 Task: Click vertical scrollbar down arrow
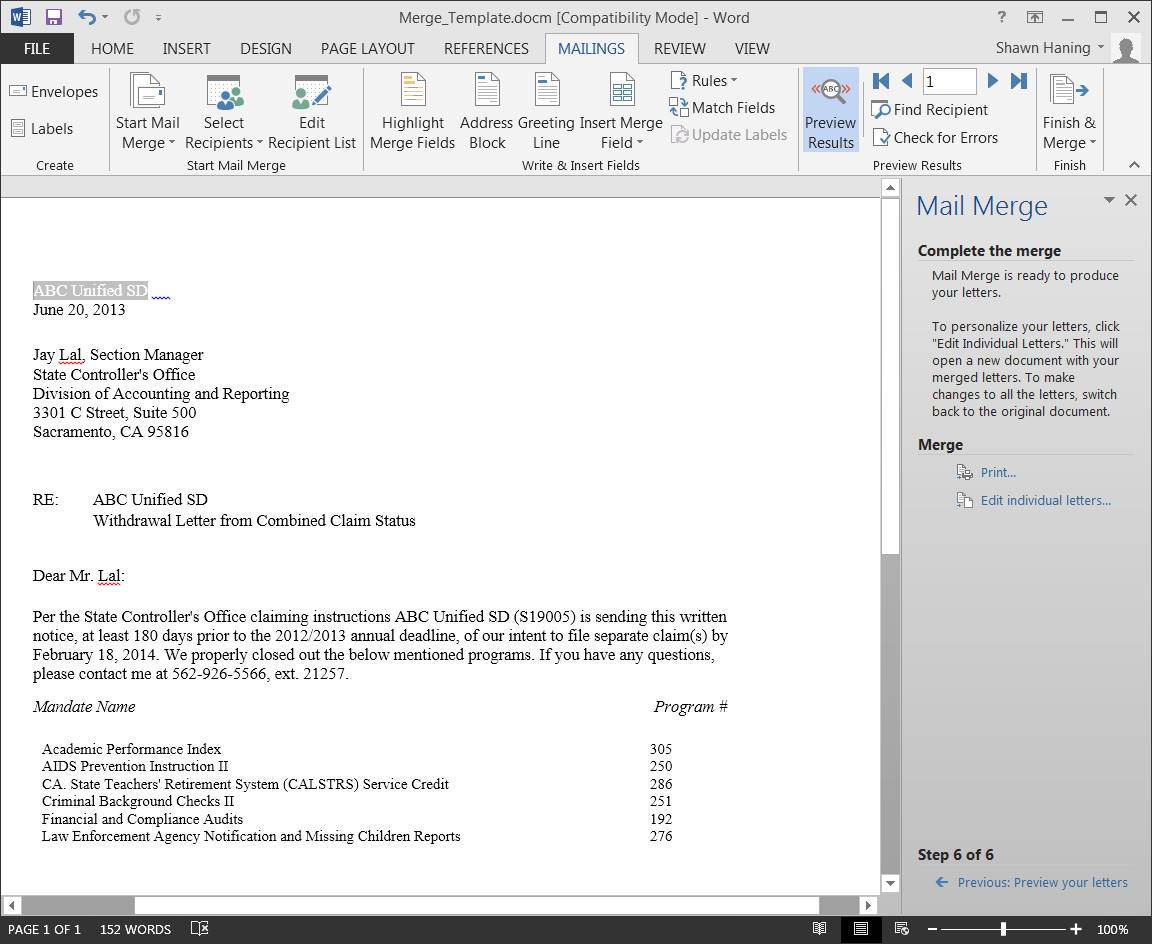pos(890,883)
